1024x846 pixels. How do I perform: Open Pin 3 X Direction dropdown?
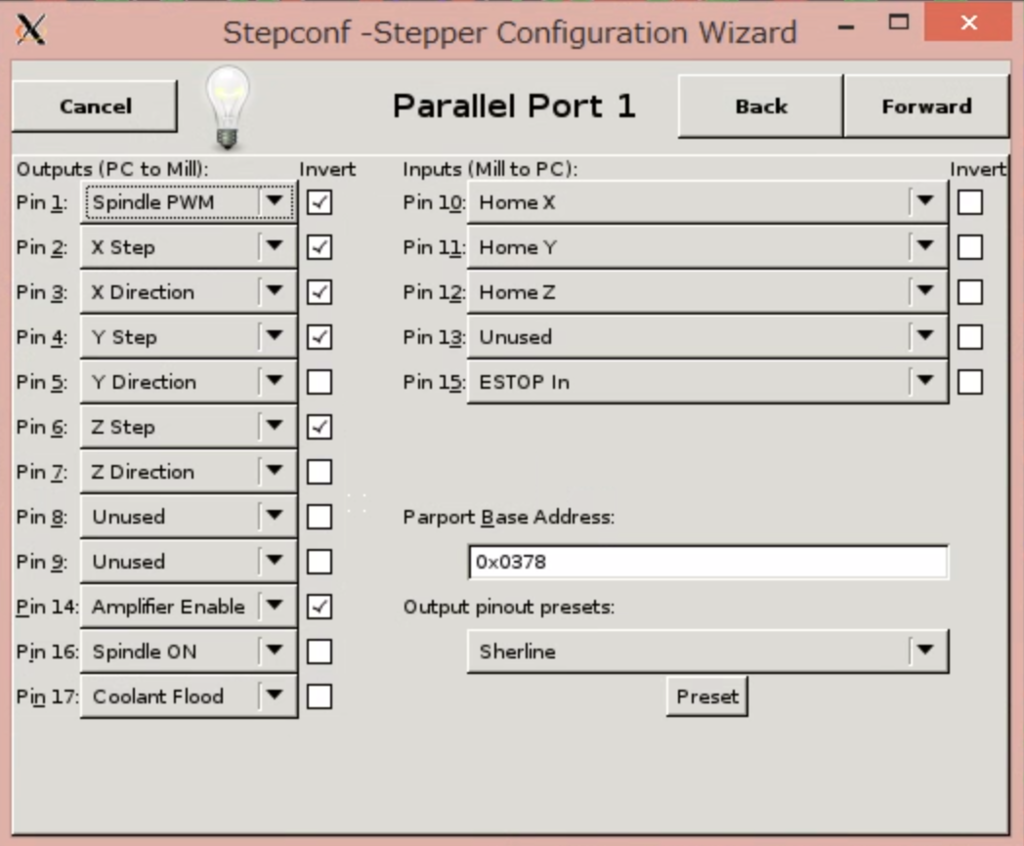point(189,292)
